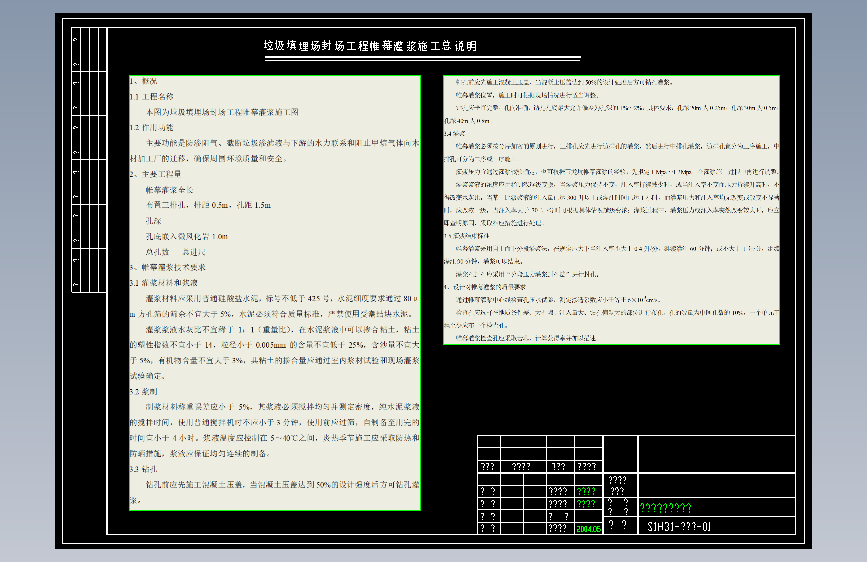Select the heading "3.2 浆制"
Image resolution: width=867 pixels, height=562 pixels.
tap(144, 391)
